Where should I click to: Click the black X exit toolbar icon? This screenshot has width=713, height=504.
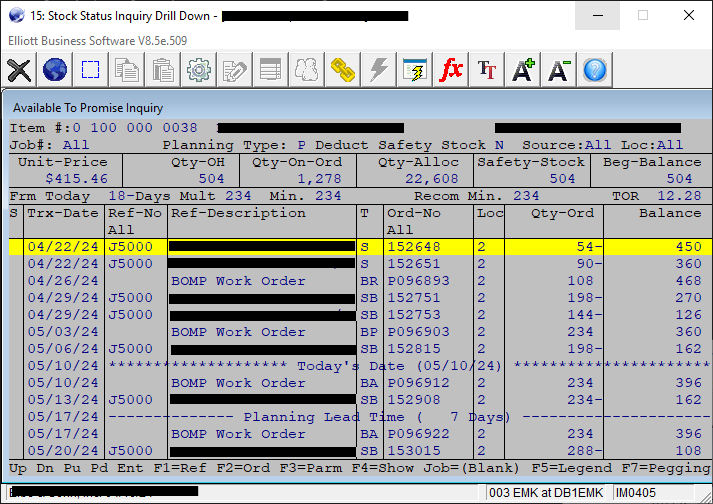(x=19, y=70)
